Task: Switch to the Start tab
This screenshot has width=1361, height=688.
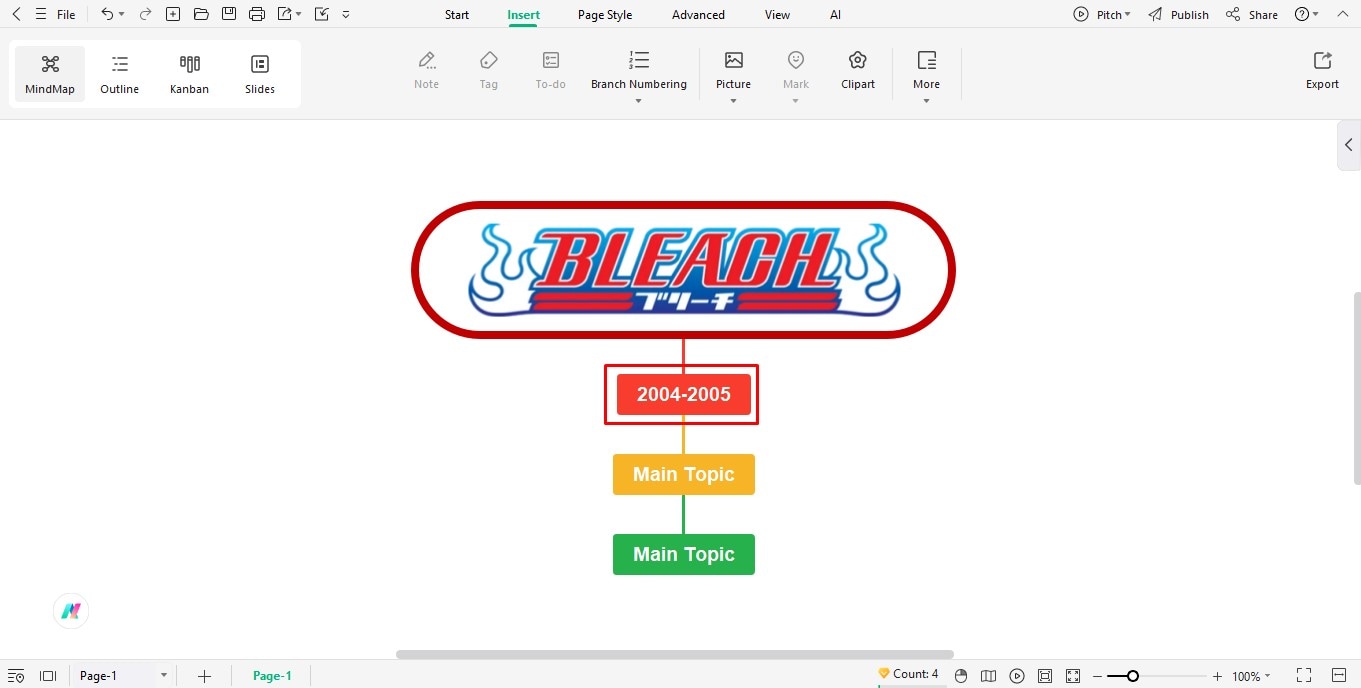Action: 457,15
